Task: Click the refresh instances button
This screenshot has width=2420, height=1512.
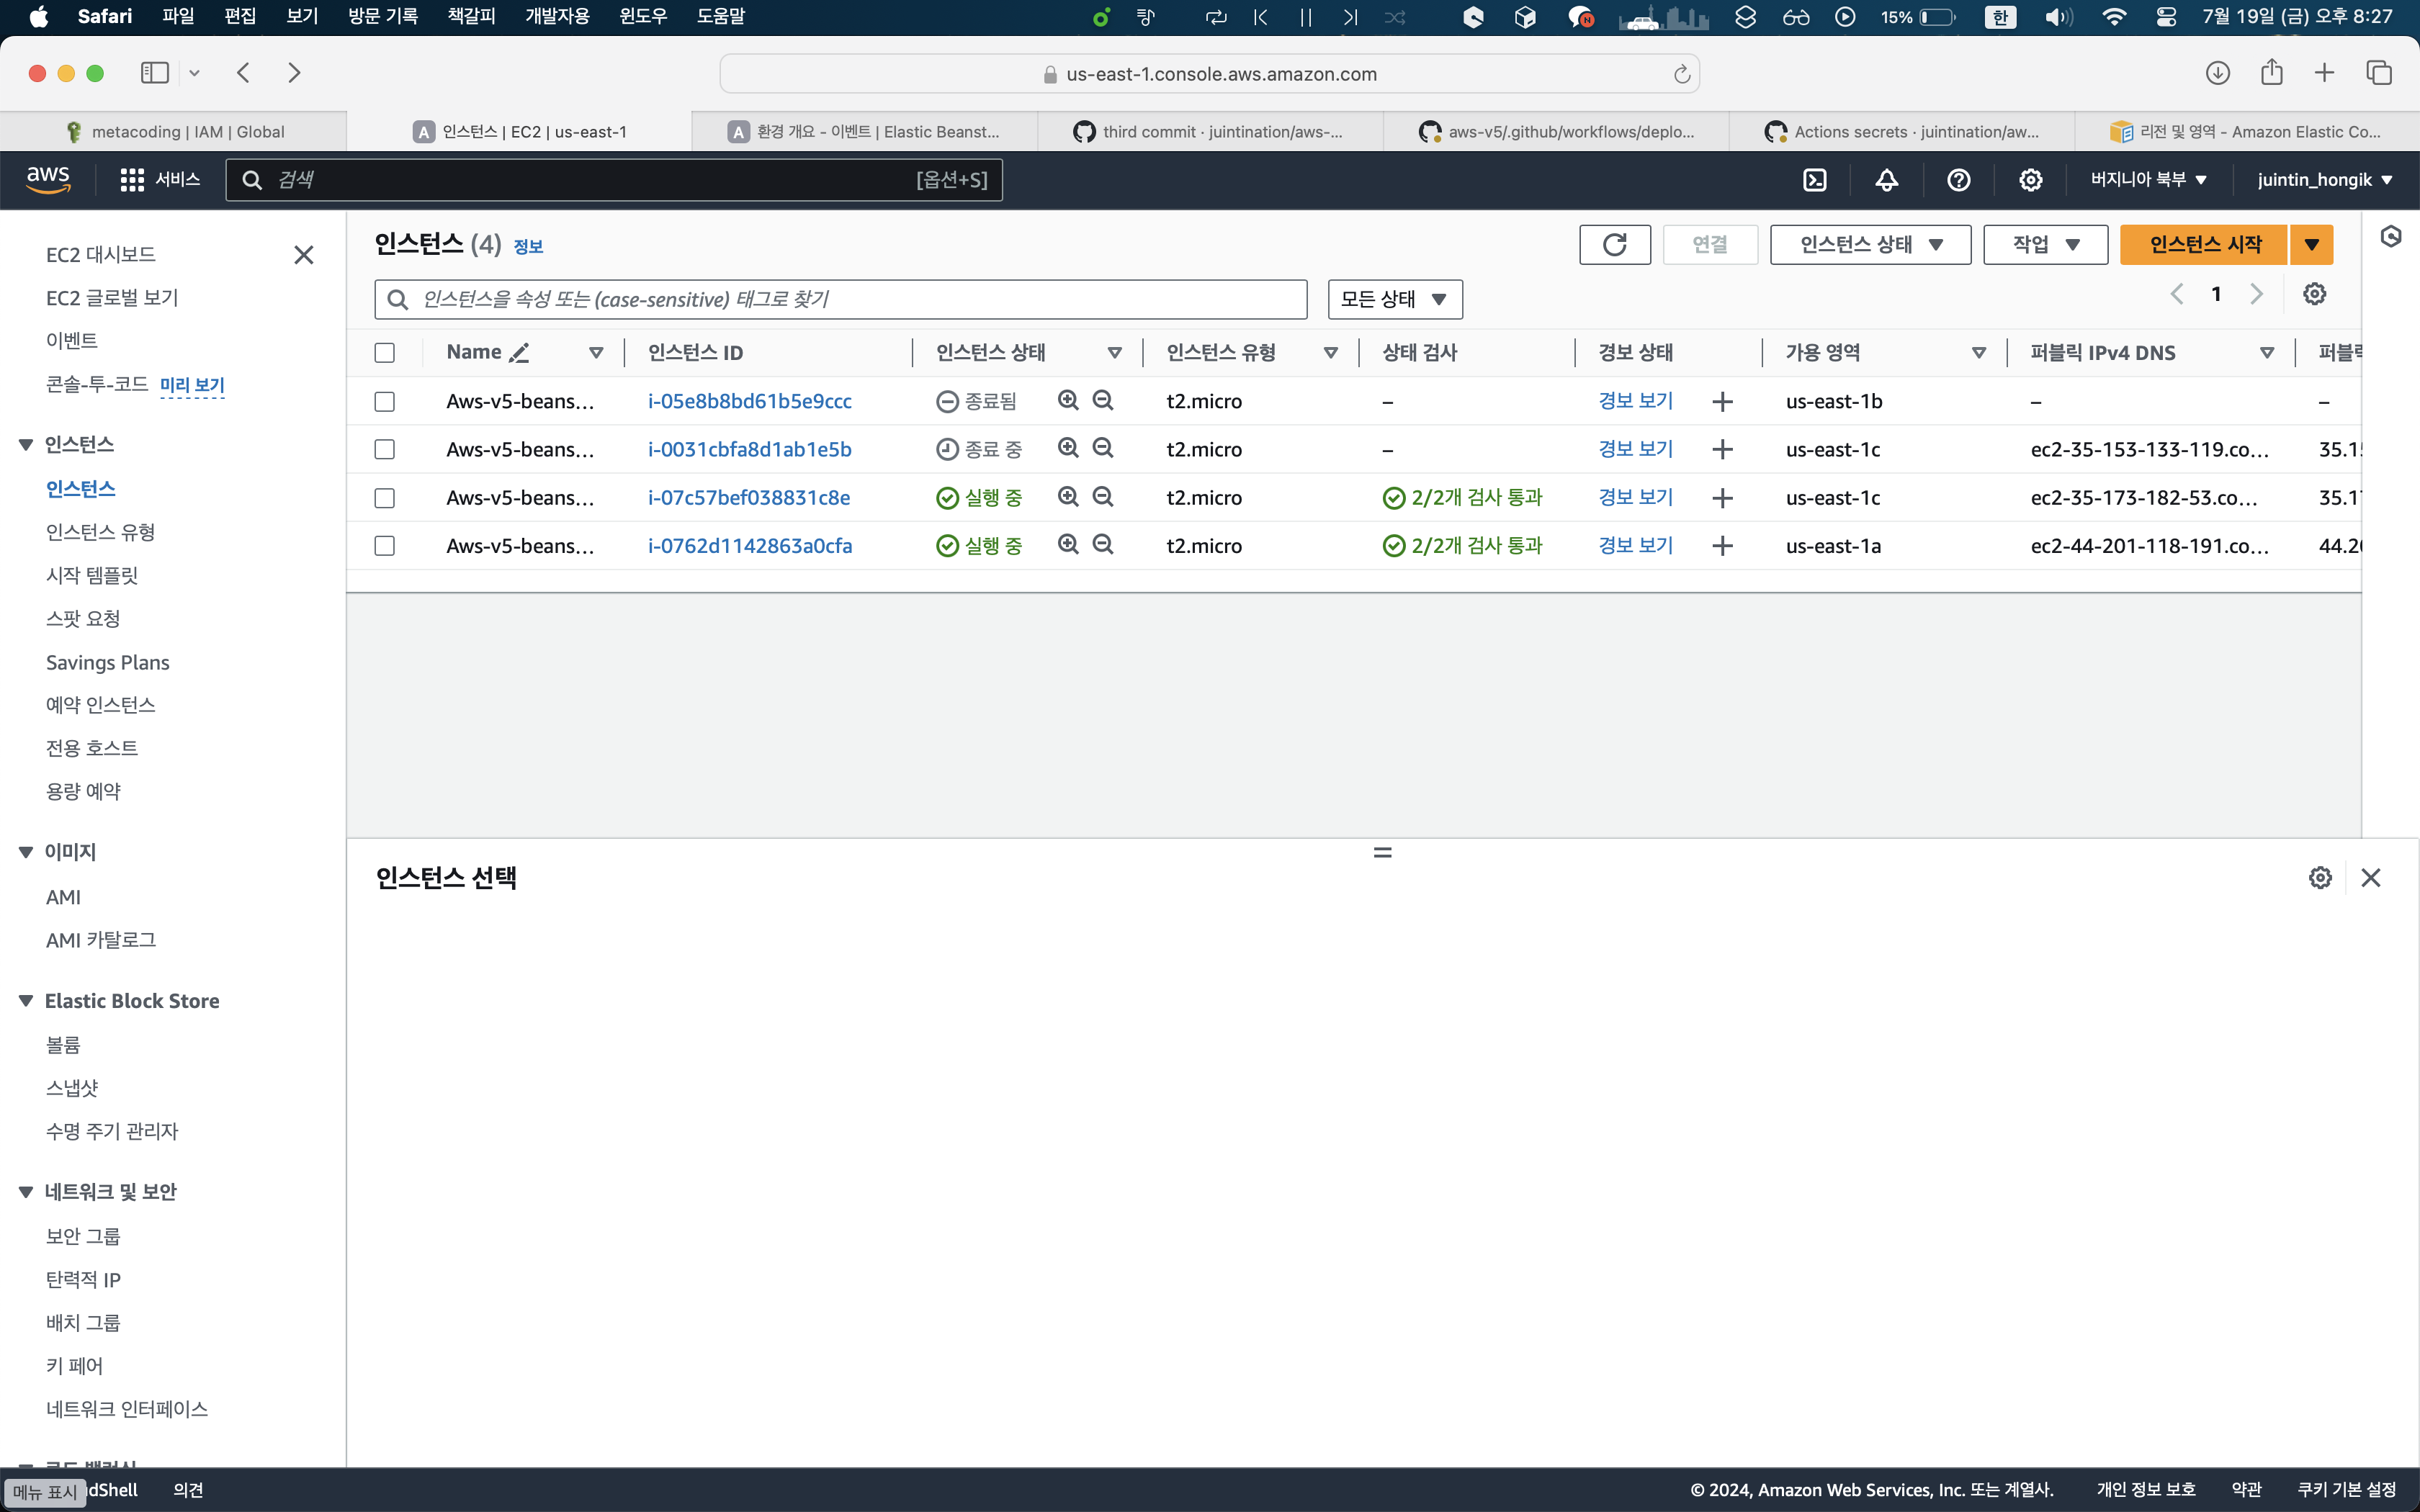Action: [1614, 245]
